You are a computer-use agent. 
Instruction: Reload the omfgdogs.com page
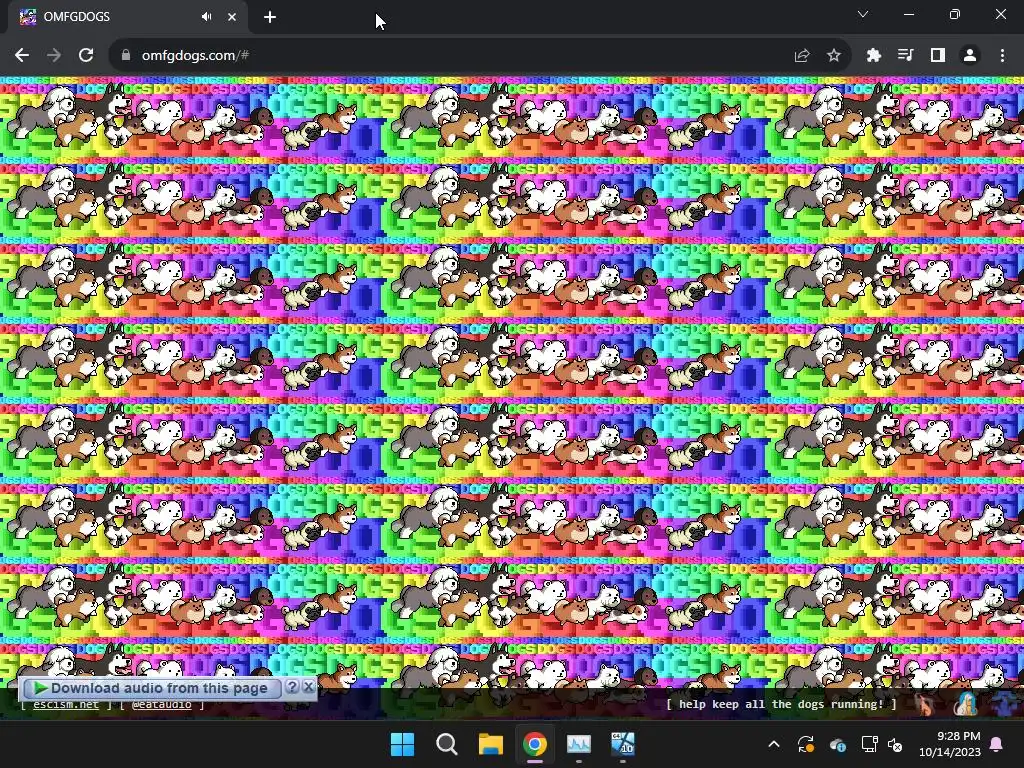(86, 56)
